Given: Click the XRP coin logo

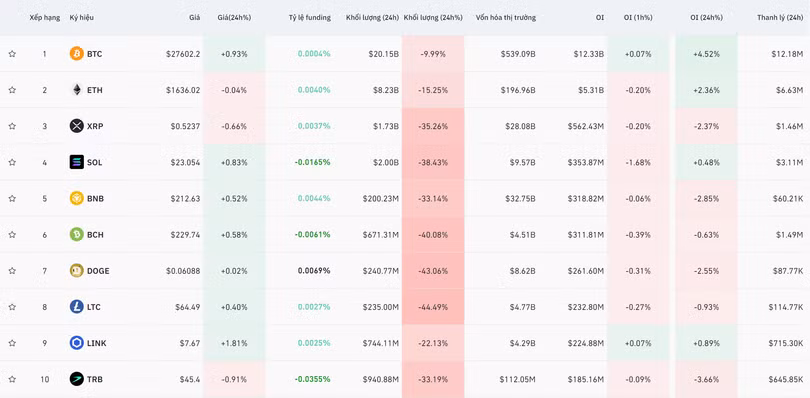Looking at the screenshot, I should (x=76, y=126).
